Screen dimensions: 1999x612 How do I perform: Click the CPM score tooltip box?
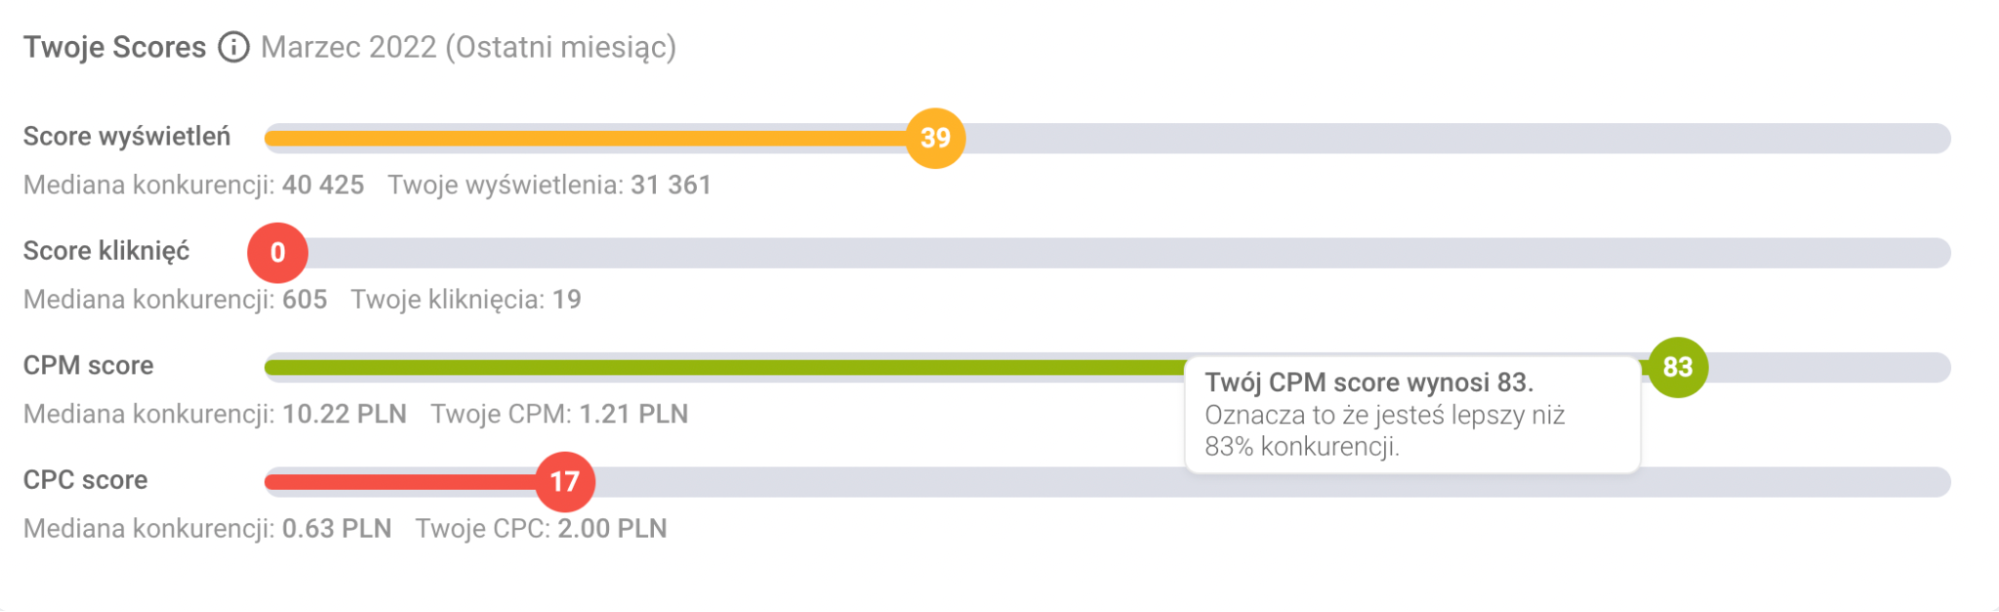coord(1411,414)
